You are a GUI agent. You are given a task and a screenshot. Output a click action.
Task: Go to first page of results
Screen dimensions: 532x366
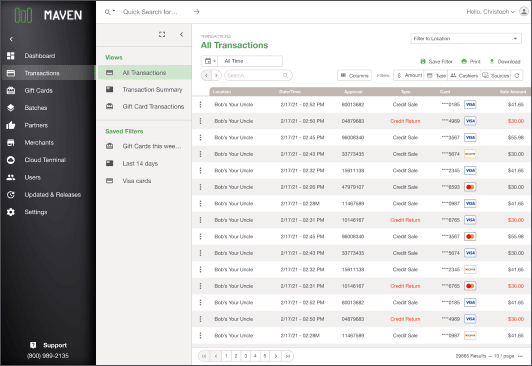coord(204,356)
